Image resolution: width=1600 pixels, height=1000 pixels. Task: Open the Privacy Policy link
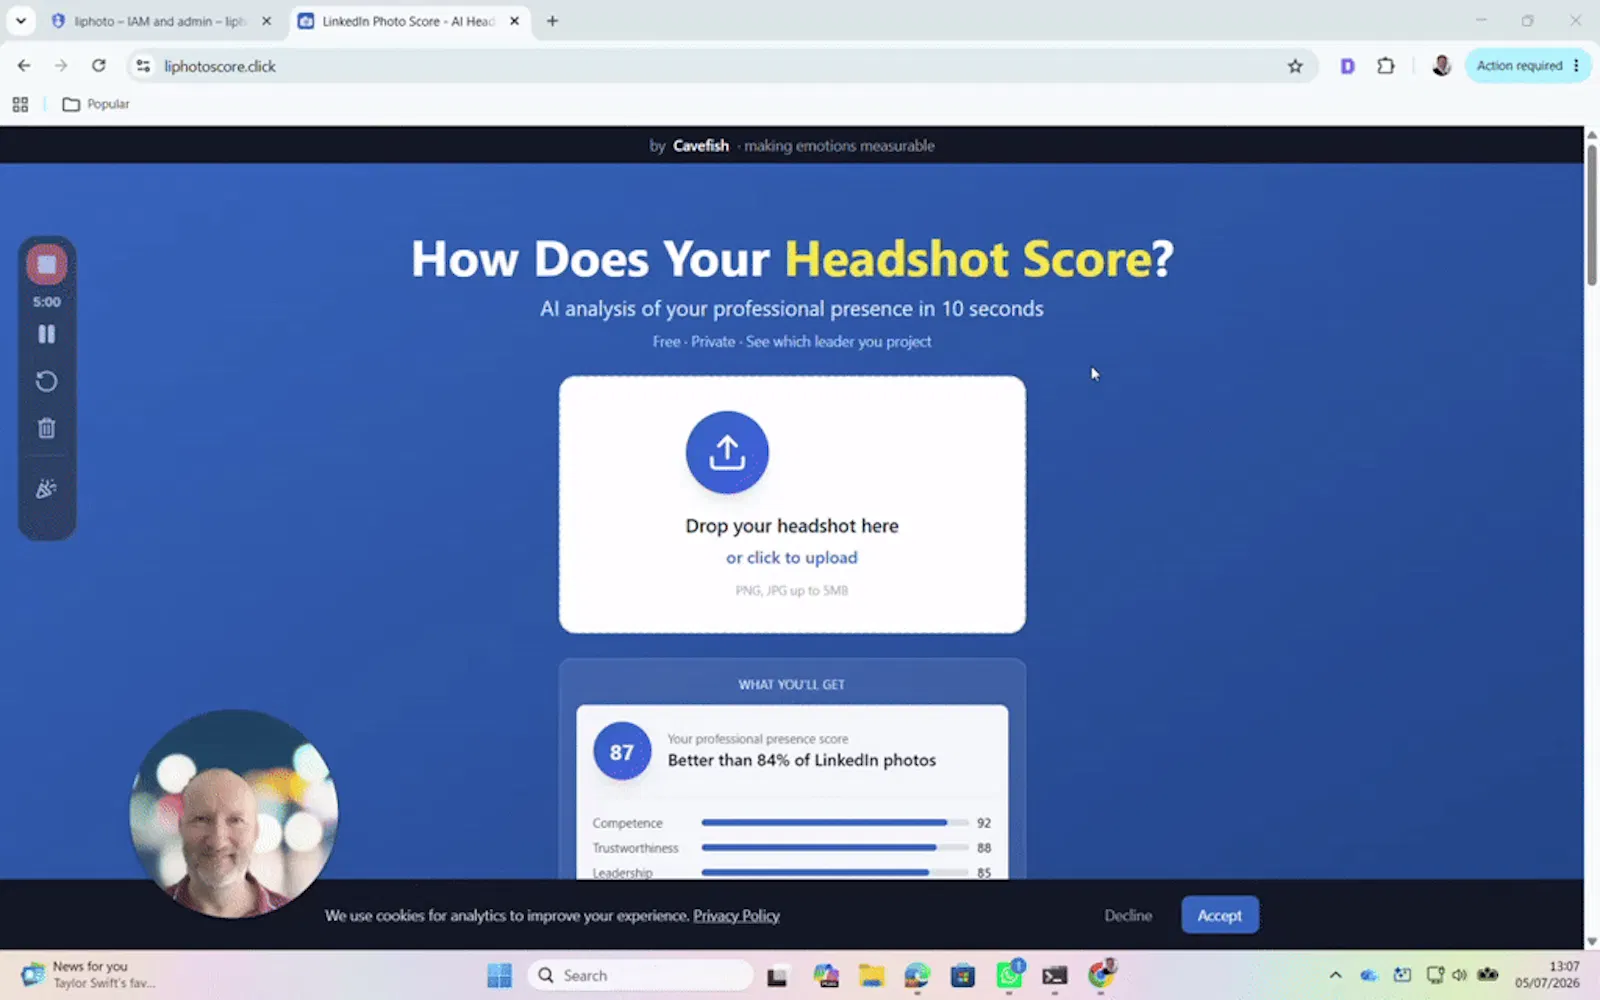(x=736, y=916)
